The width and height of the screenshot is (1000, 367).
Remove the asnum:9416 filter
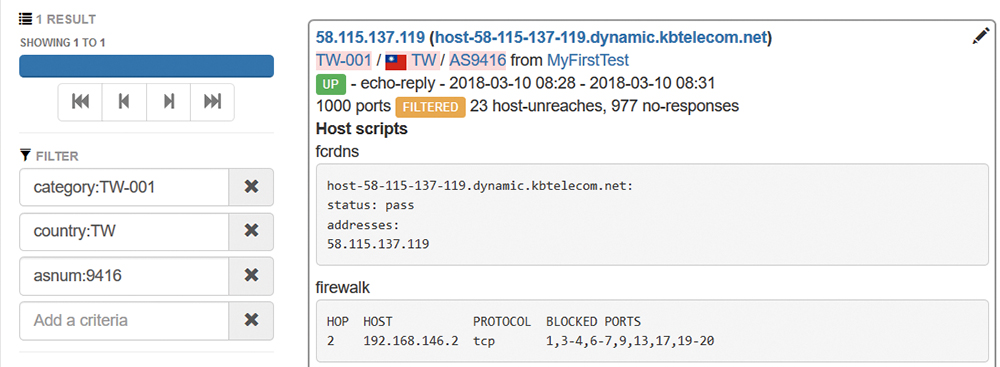click(x=251, y=276)
